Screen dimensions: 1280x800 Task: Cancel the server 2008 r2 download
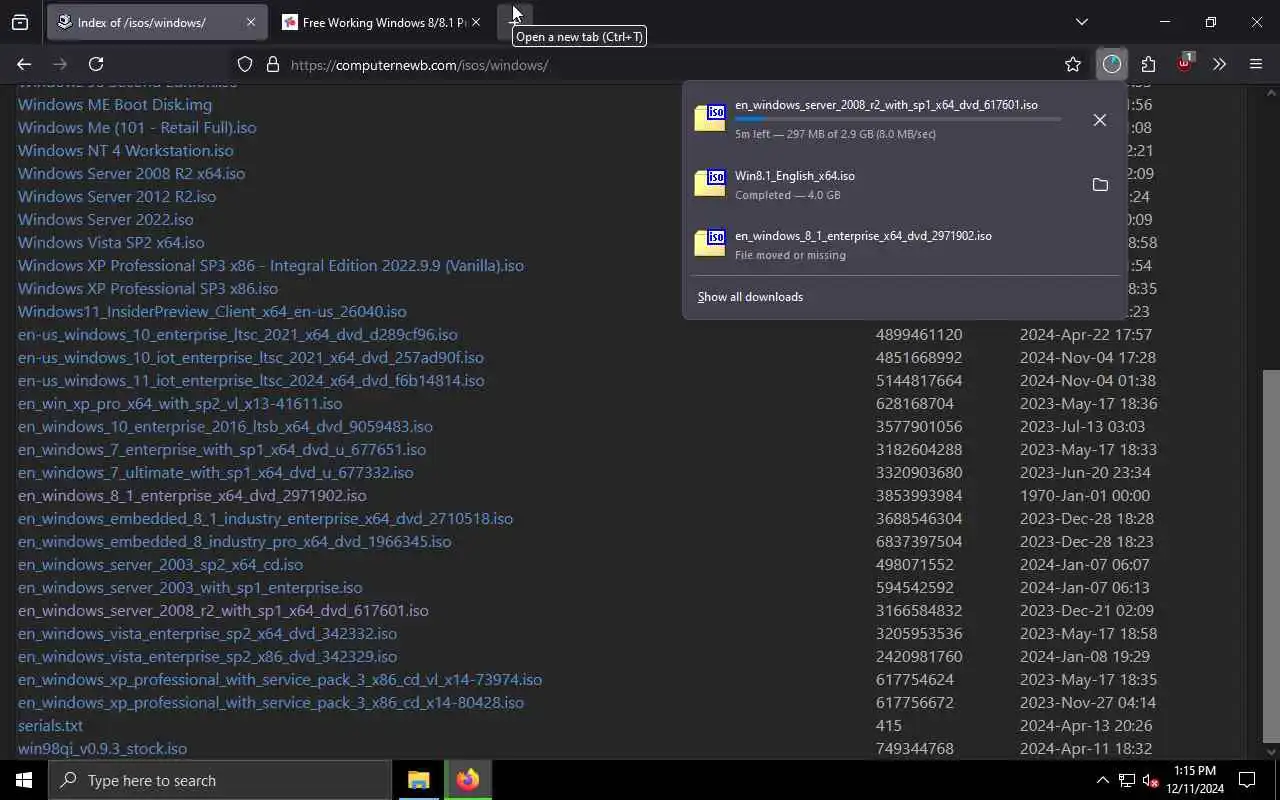[1100, 120]
